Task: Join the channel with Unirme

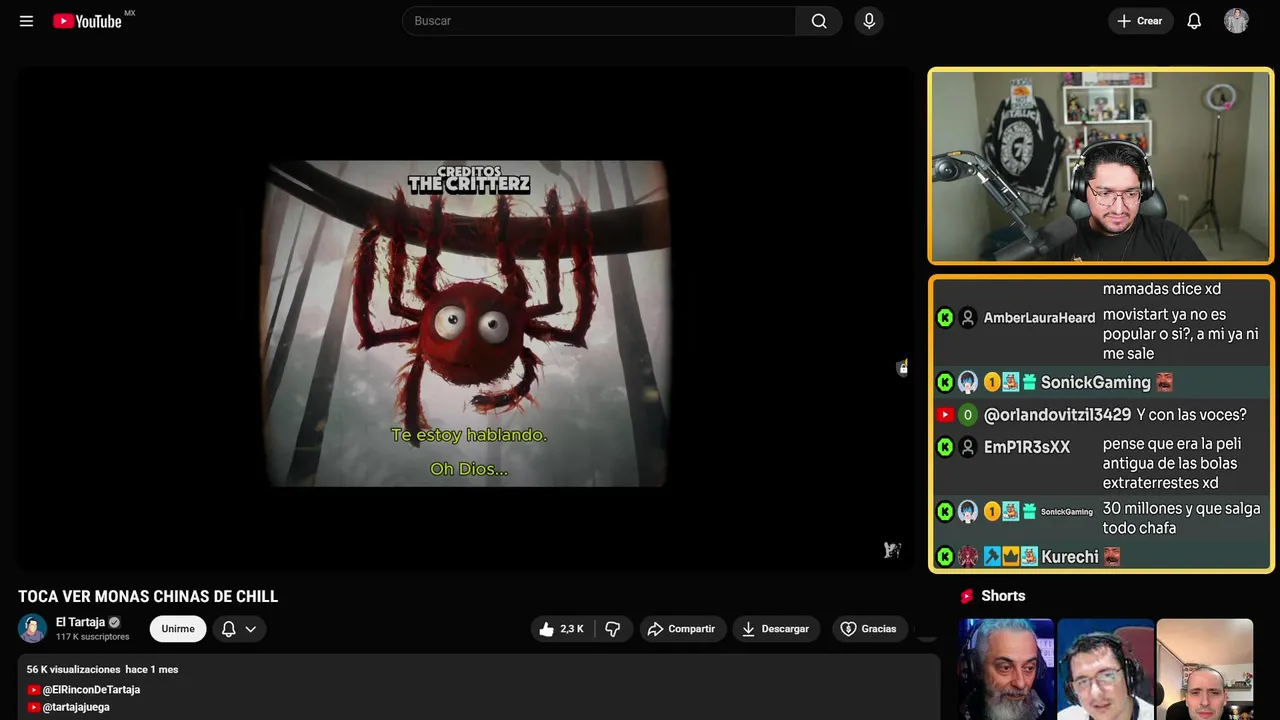Action: (x=178, y=629)
